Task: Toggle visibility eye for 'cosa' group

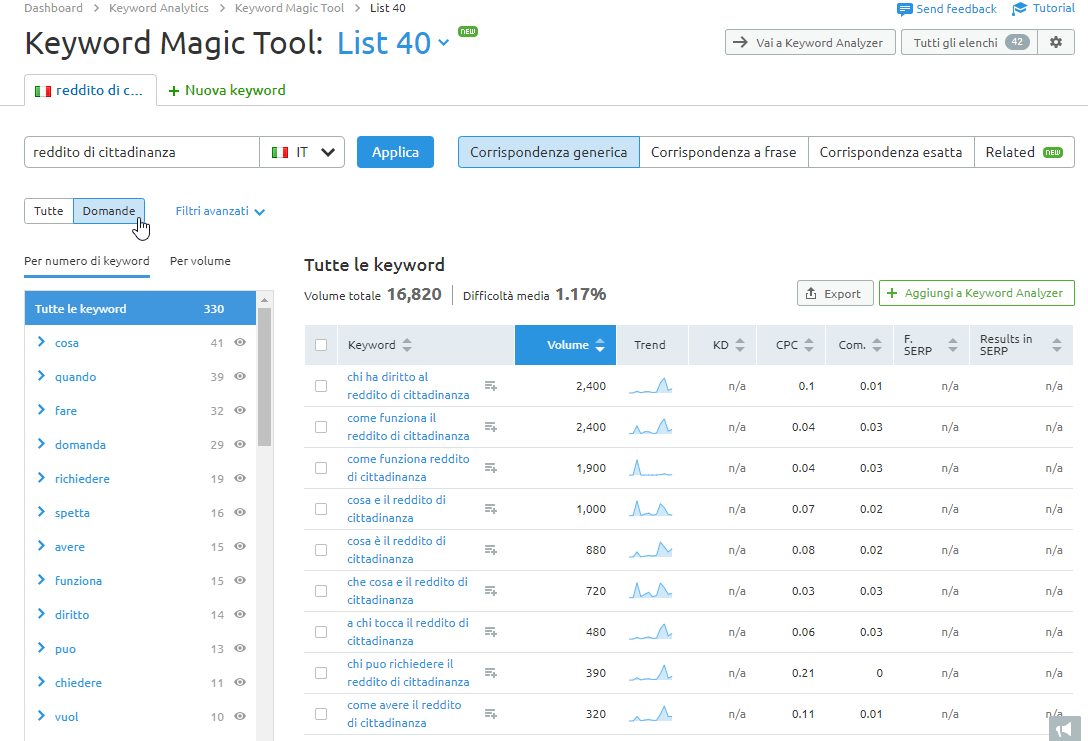Action: click(x=240, y=342)
